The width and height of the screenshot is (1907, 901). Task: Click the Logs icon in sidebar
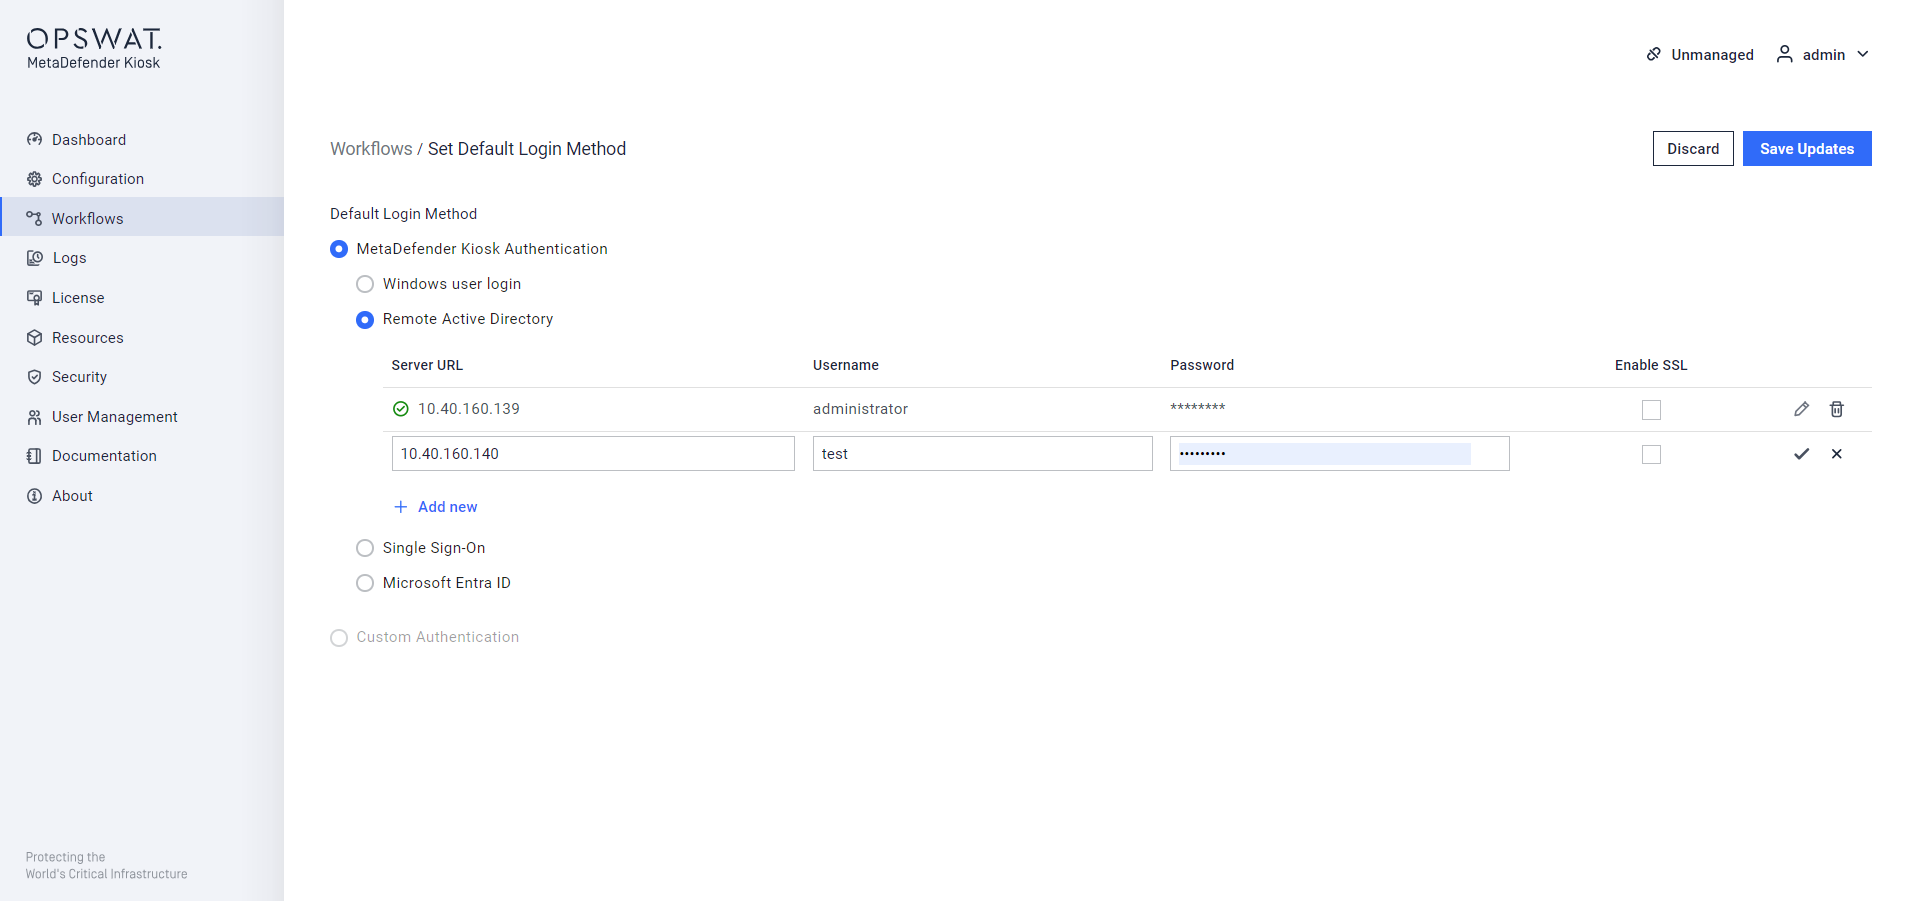pyautogui.click(x=34, y=258)
